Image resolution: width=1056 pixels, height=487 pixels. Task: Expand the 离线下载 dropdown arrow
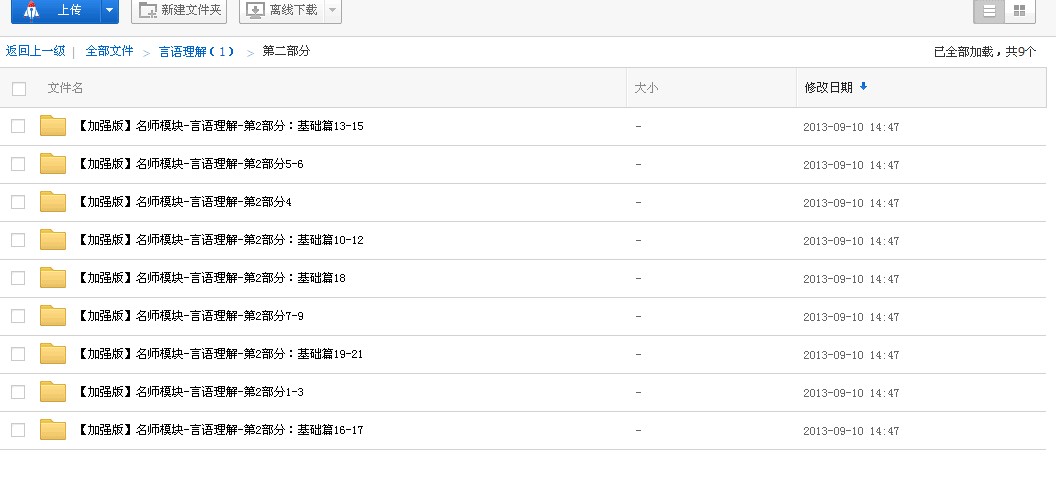pos(332,11)
